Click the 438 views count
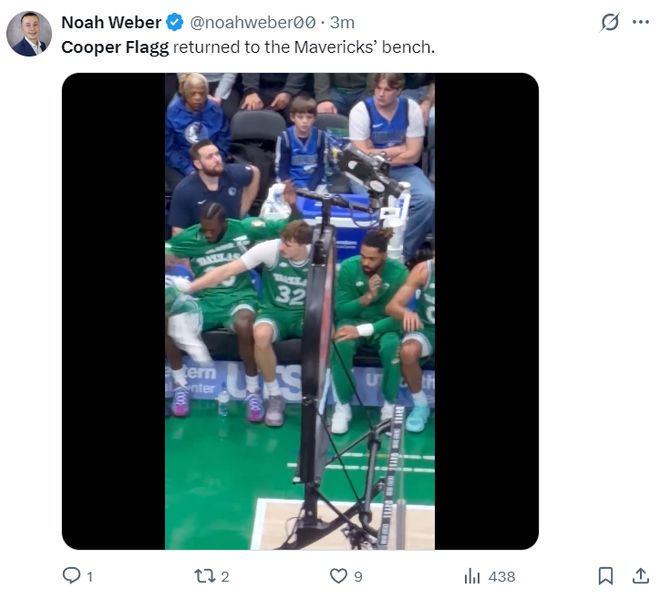Image resolution: width=660 pixels, height=599 pixels. coord(501,576)
